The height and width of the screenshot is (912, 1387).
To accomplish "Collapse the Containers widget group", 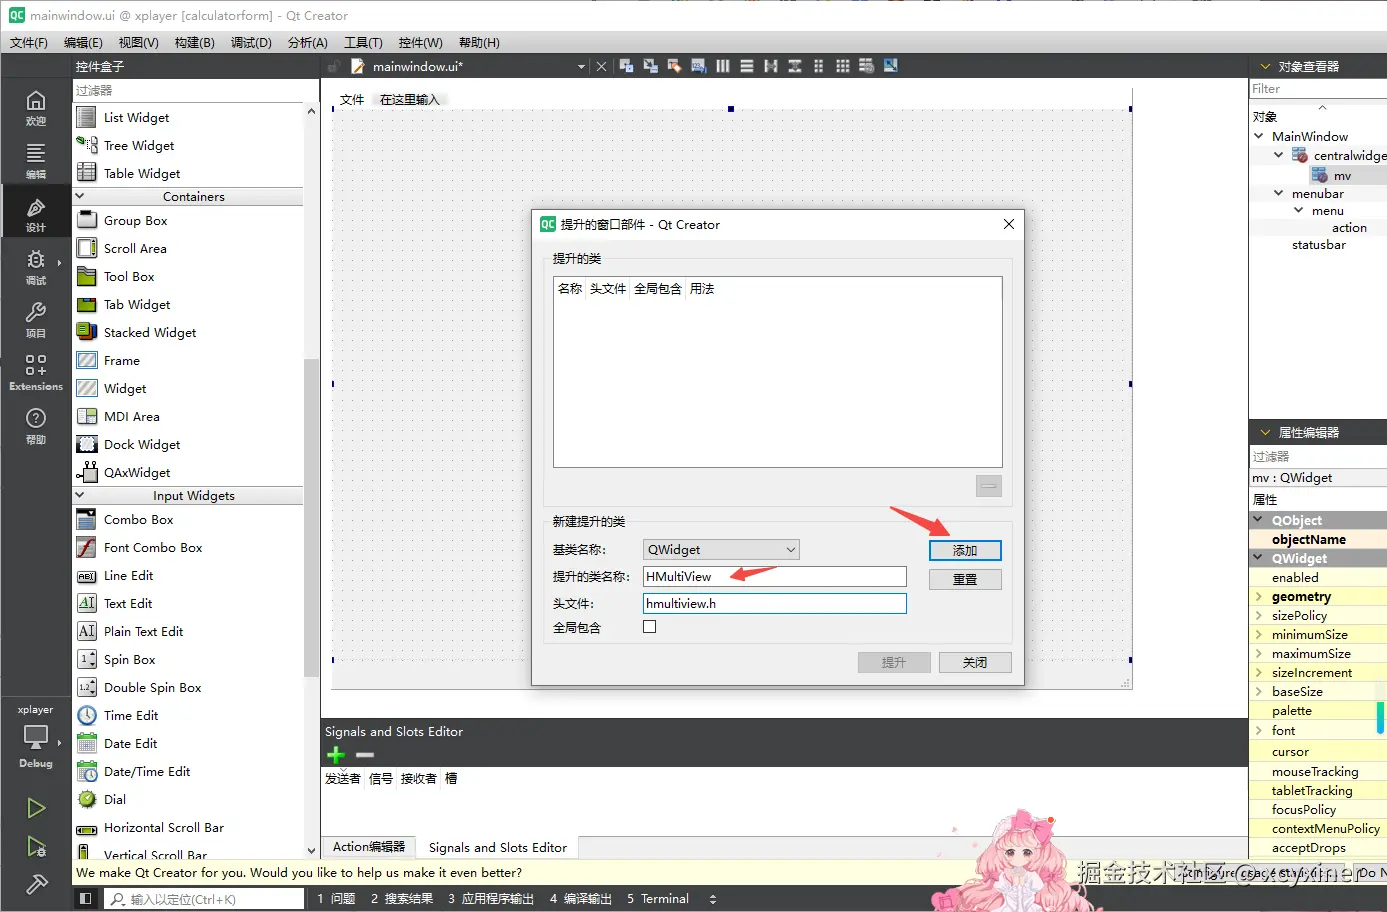I will click(x=80, y=196).
